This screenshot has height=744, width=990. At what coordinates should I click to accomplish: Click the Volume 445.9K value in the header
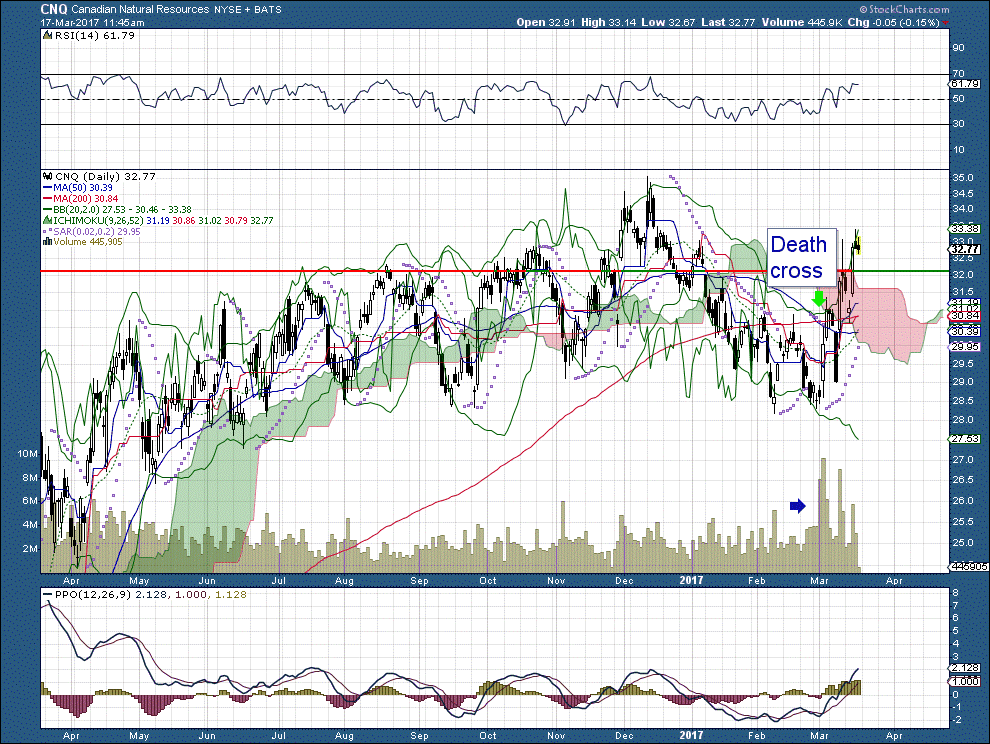point(801,22)
